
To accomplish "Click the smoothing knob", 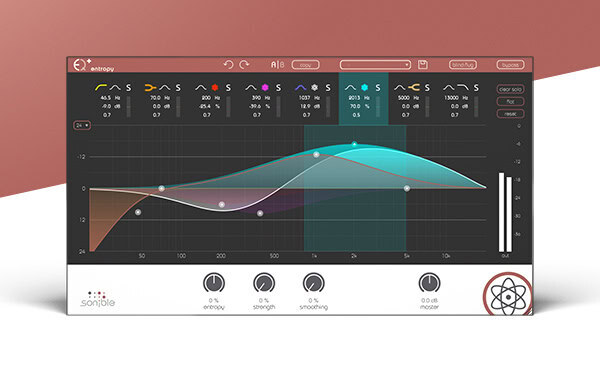I will (314, 284).
